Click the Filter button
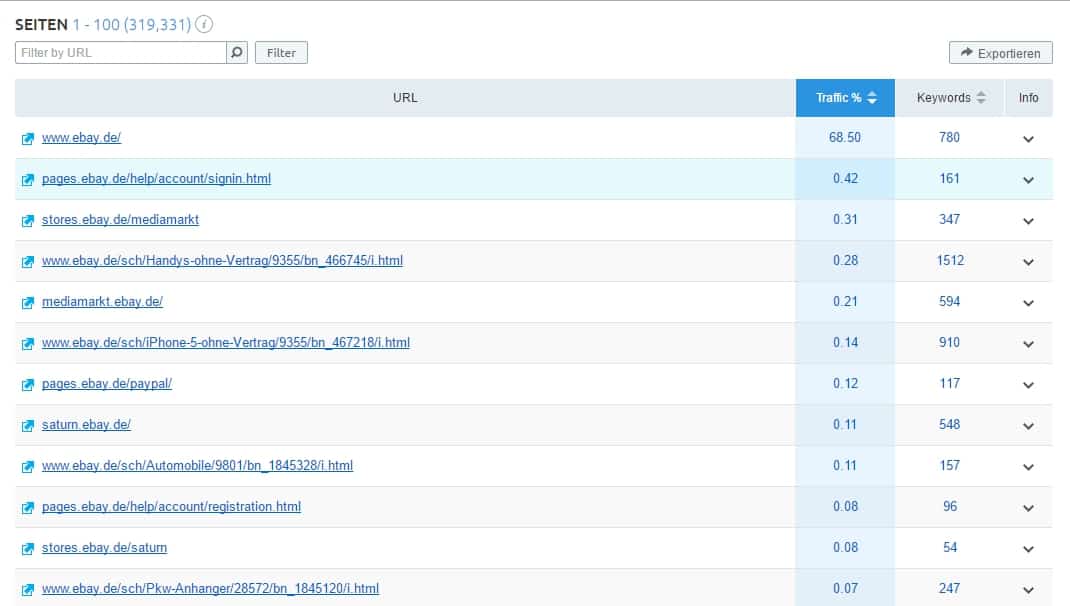Viewport: 1070px width, 606px height. pos(281,53)
